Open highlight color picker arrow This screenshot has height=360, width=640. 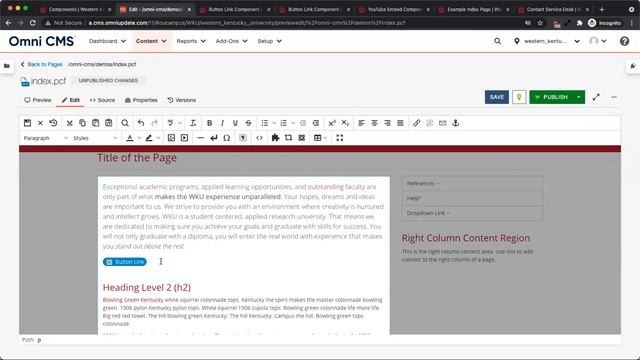[x=158, y=138]
